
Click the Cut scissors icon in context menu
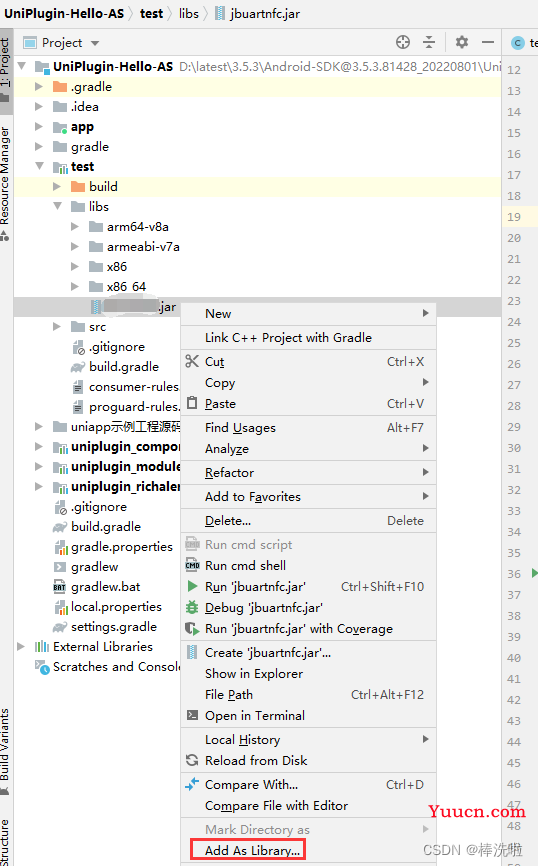pos(192,361)
